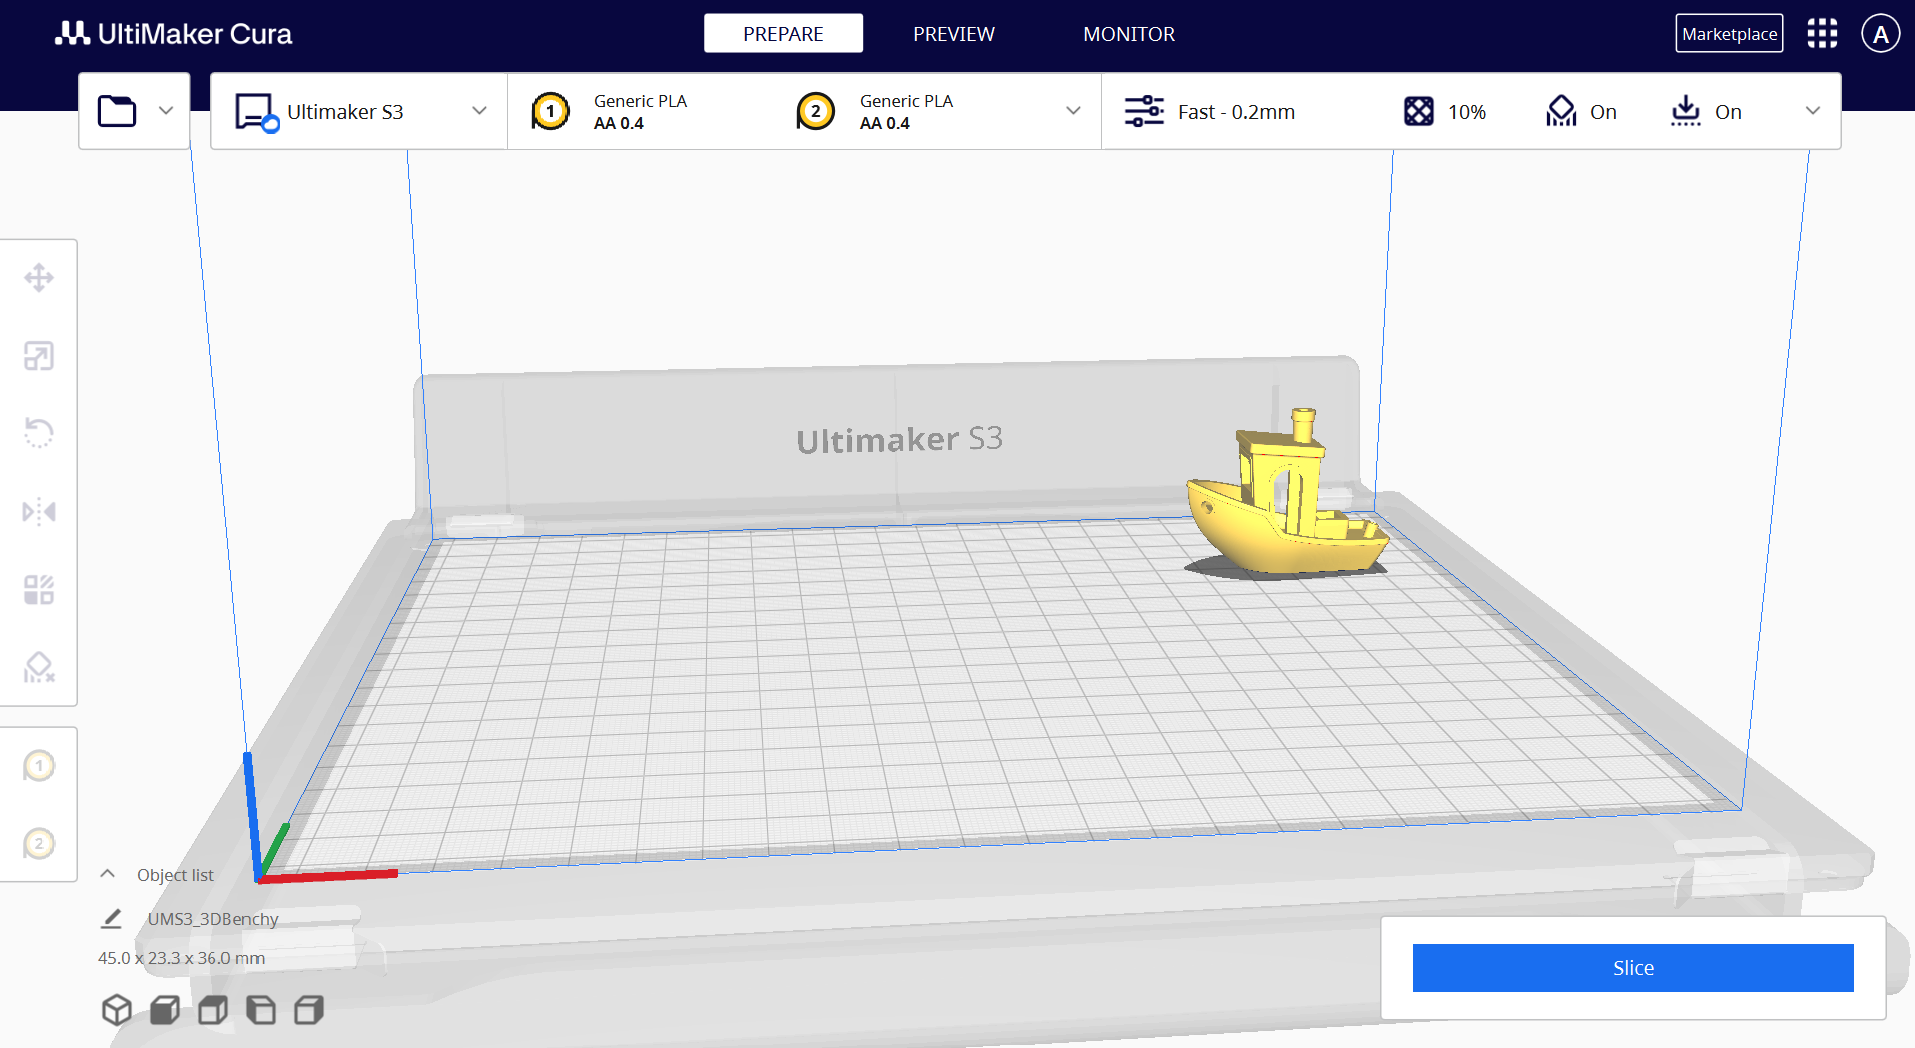The image size is (1915, 1048).
Task: Open per-model settings tool
Action: (x=39, y=589)
